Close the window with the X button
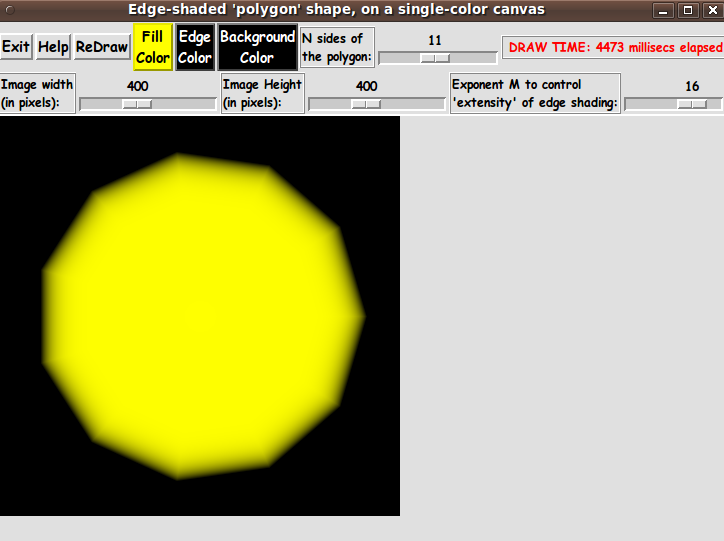 pyautogui.click(x=710, y=10)
